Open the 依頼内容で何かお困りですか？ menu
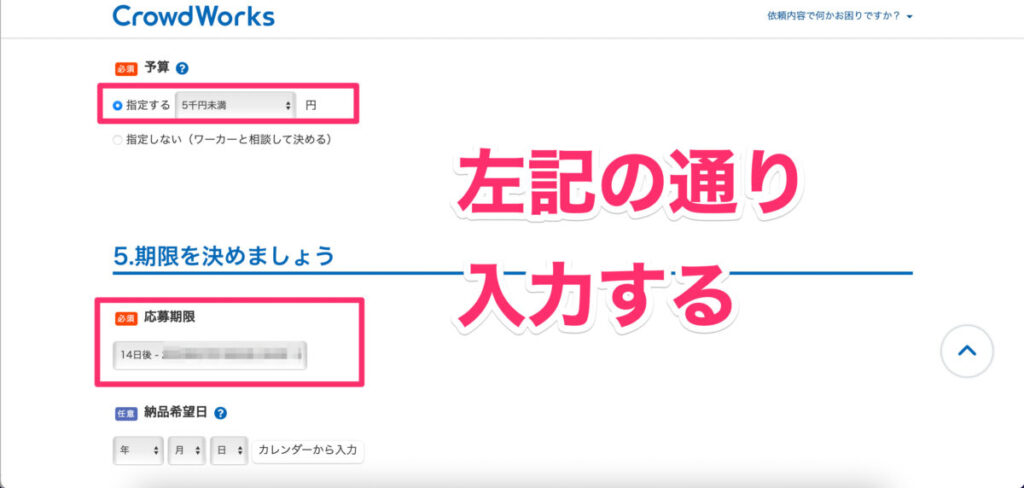 (833, 17)
